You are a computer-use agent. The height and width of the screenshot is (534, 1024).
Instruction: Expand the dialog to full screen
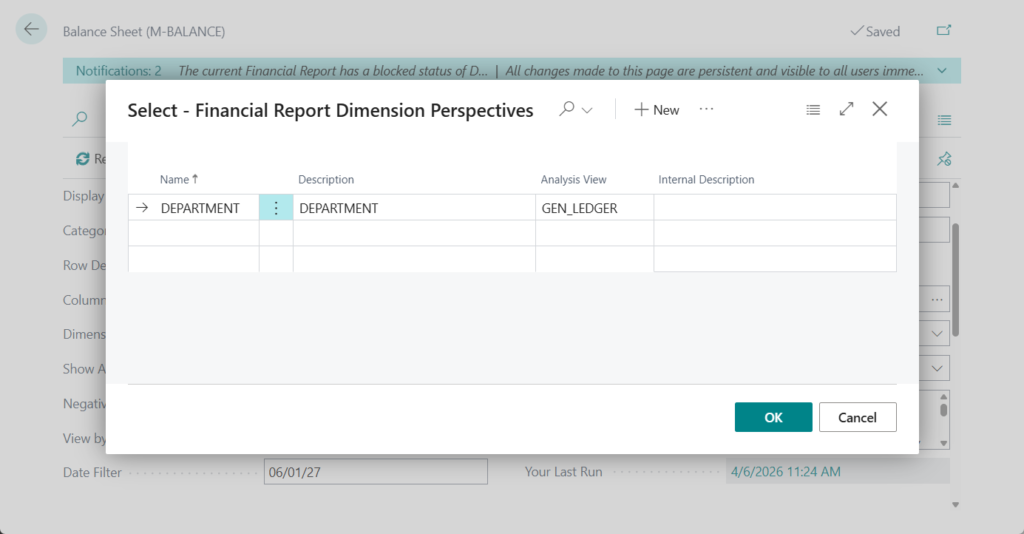(x=847, y=109)
